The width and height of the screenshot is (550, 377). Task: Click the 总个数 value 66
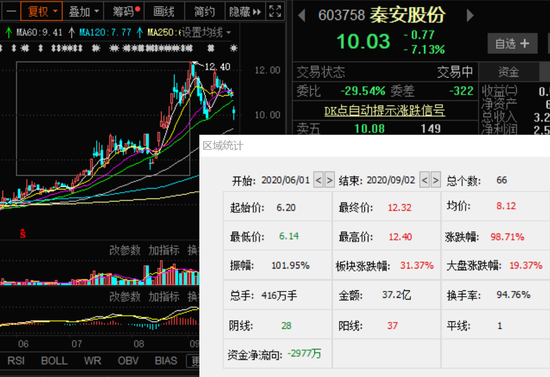tap(502, 180)
